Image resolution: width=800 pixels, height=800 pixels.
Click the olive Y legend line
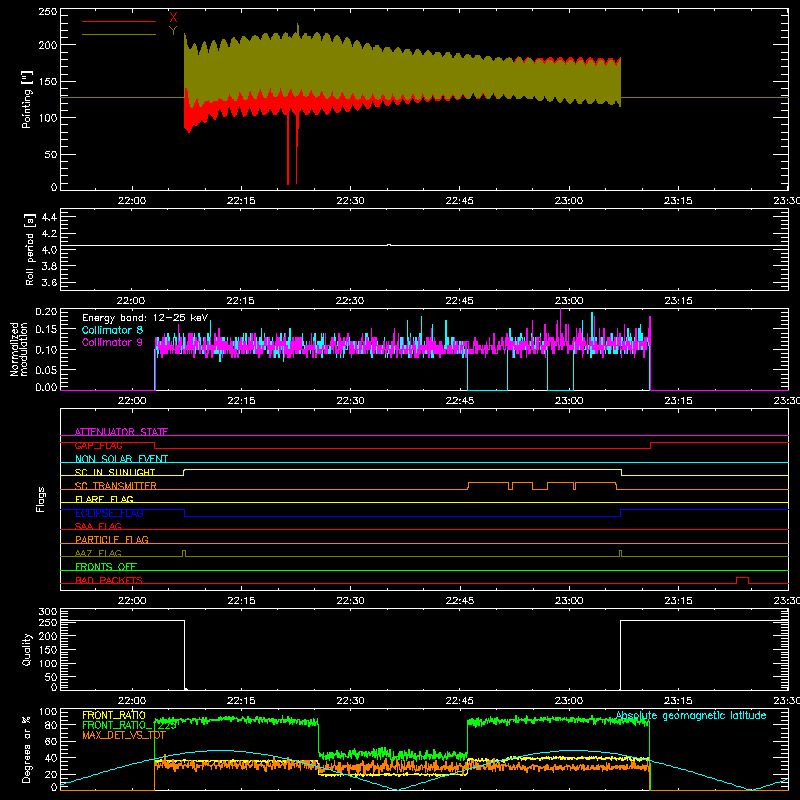point(119,34)
